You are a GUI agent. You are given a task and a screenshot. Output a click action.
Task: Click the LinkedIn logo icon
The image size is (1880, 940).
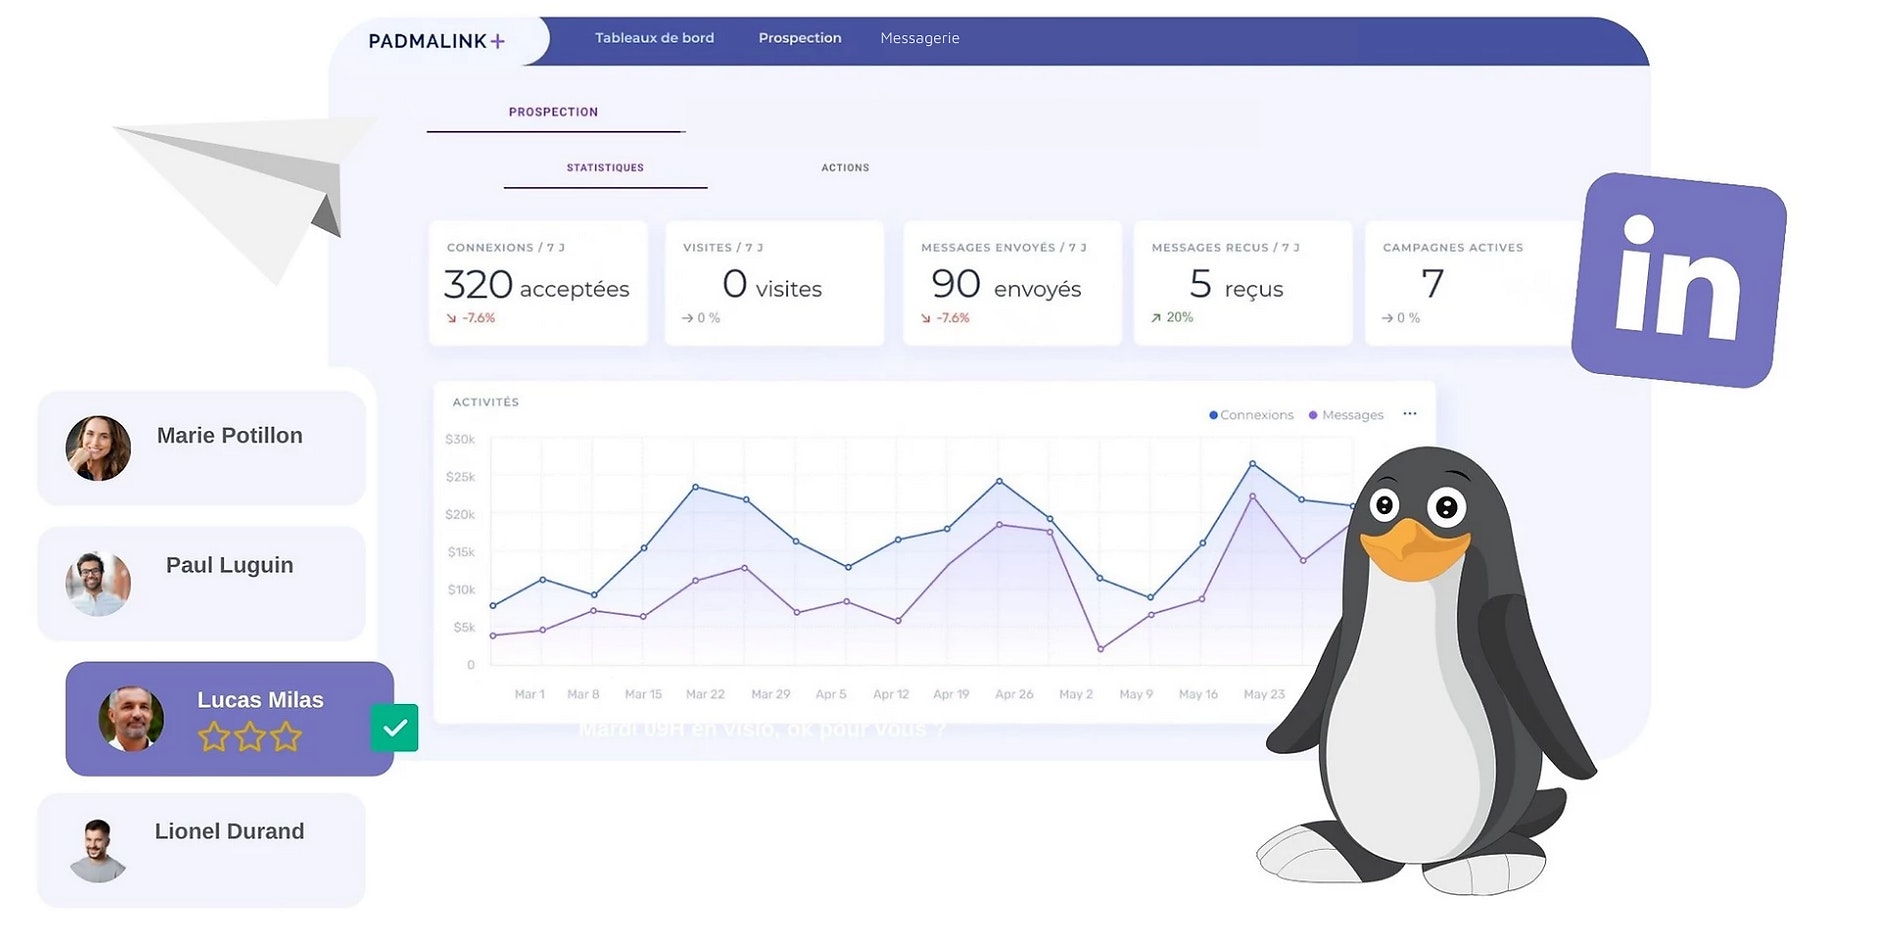[1679, 280]
